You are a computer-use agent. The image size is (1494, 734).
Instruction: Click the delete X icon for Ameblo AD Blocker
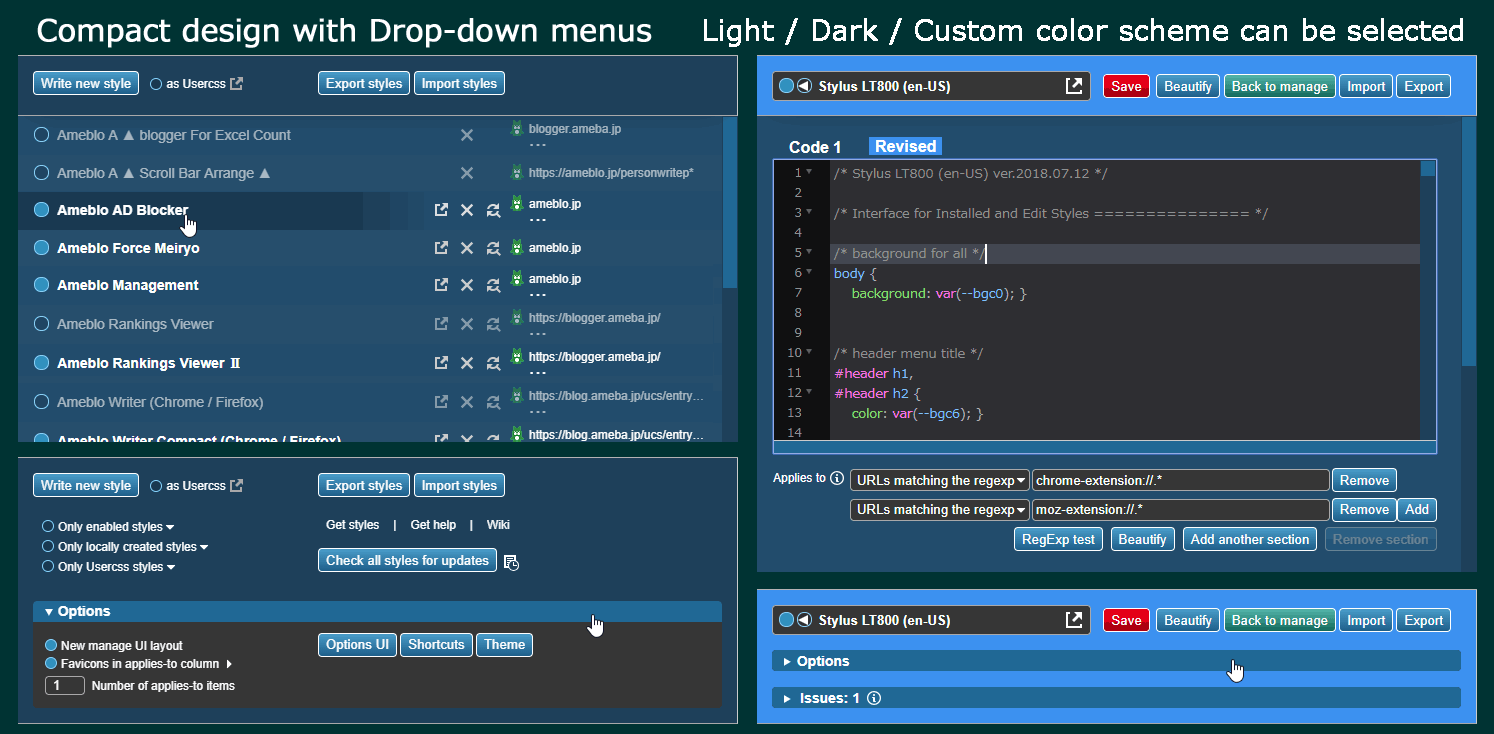click(x=466, y=210)
